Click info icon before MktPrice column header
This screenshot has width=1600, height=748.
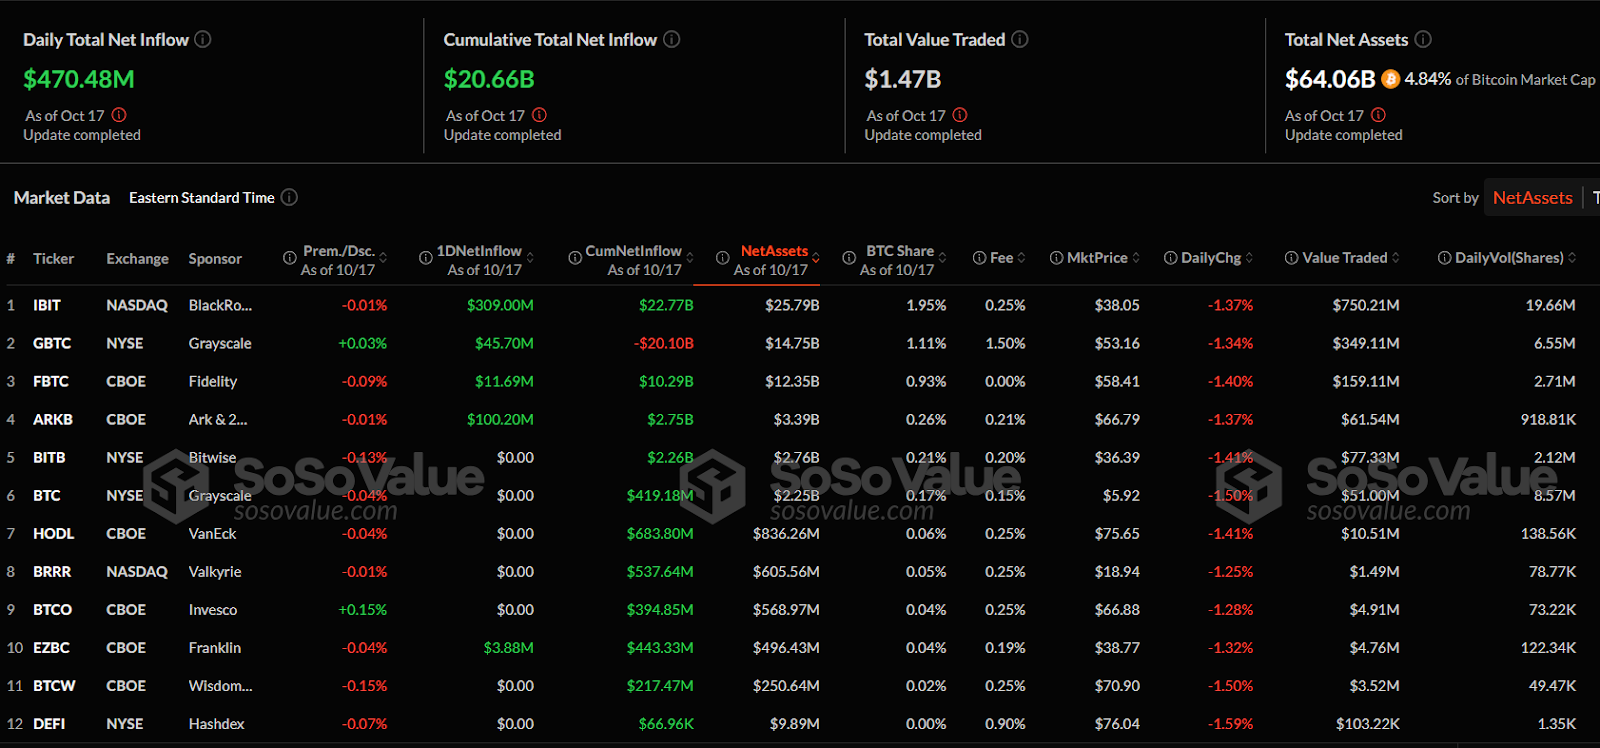(x=1057, y=258)
